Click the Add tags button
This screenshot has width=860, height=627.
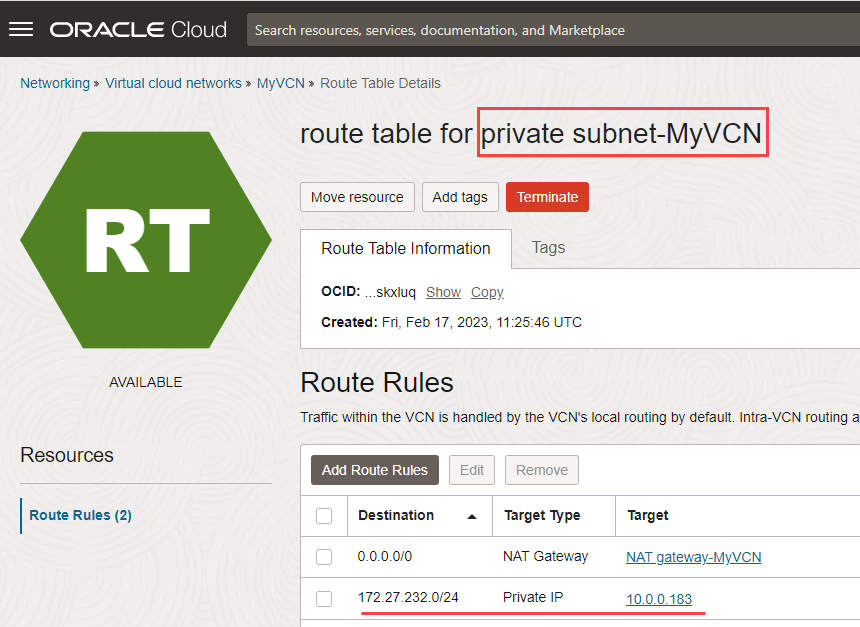460,197
